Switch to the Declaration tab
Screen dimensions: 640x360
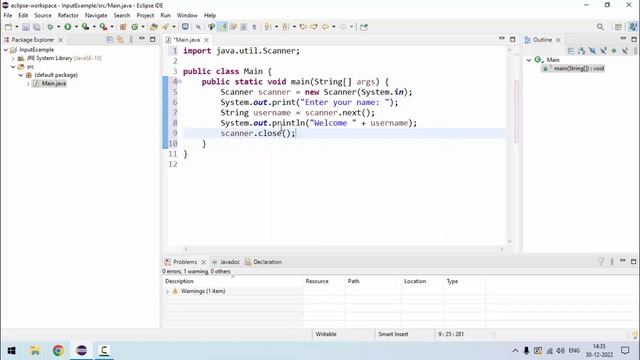[264, 262]
